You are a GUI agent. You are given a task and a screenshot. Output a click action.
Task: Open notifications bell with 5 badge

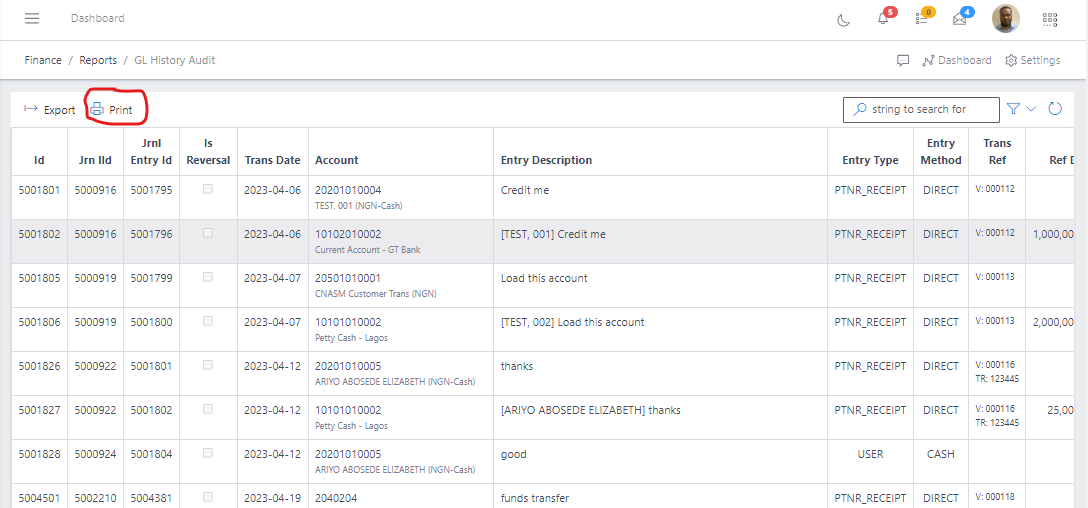coord(883,19)
